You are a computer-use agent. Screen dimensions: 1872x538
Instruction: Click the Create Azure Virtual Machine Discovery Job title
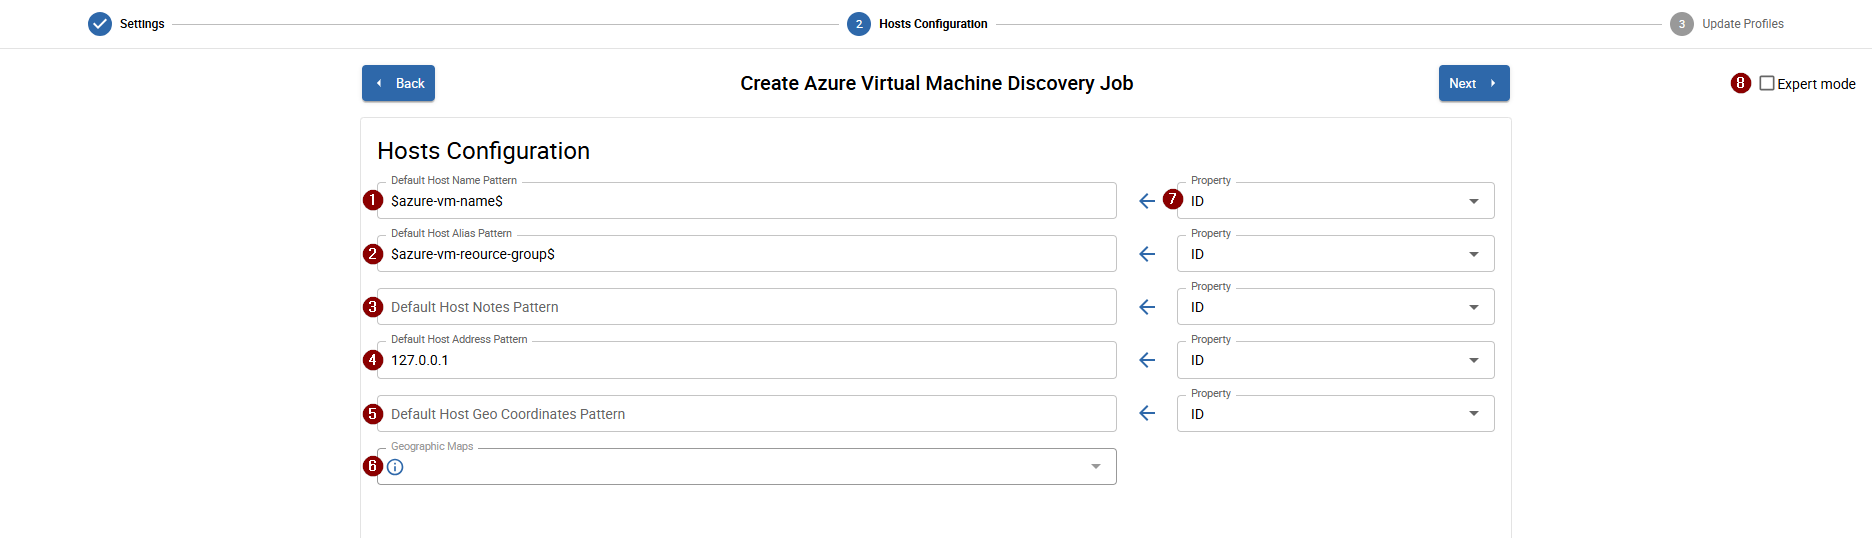(937, 83)
